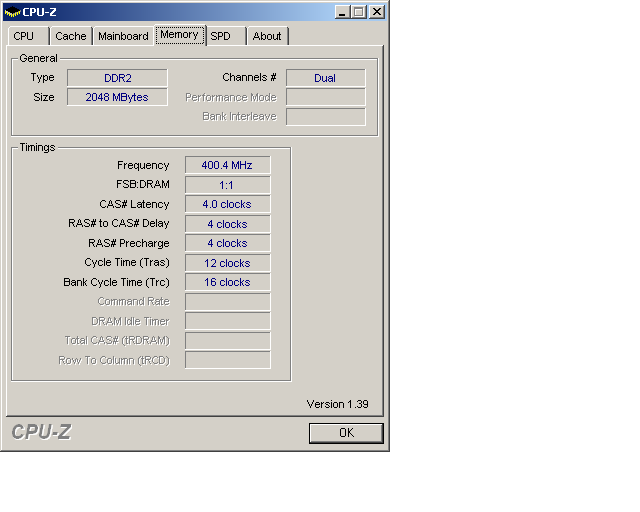This screenshot has height=512, width=640.
Task: Click the CPU-Z title bar icon
Action: coord(12,12)
